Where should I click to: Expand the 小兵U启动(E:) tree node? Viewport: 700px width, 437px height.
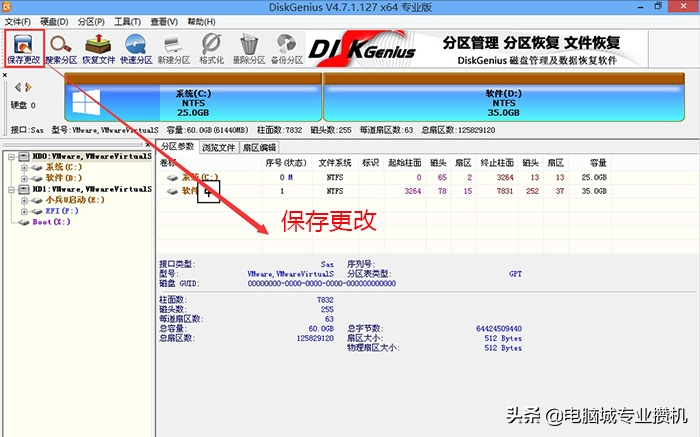25,200
